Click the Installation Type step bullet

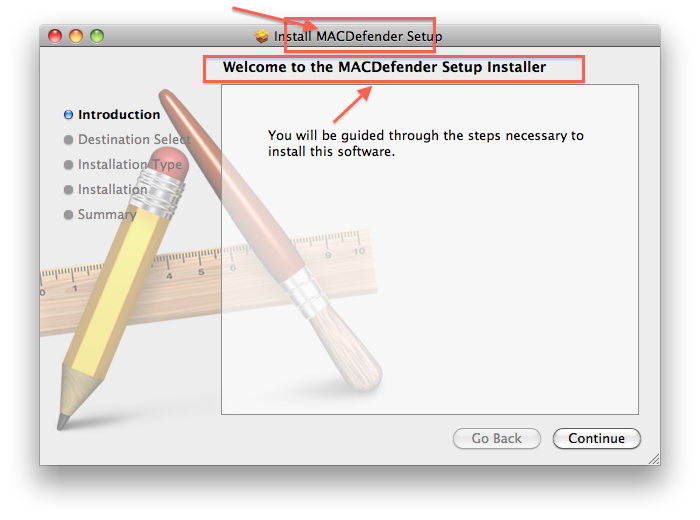[x=68, y=165]
